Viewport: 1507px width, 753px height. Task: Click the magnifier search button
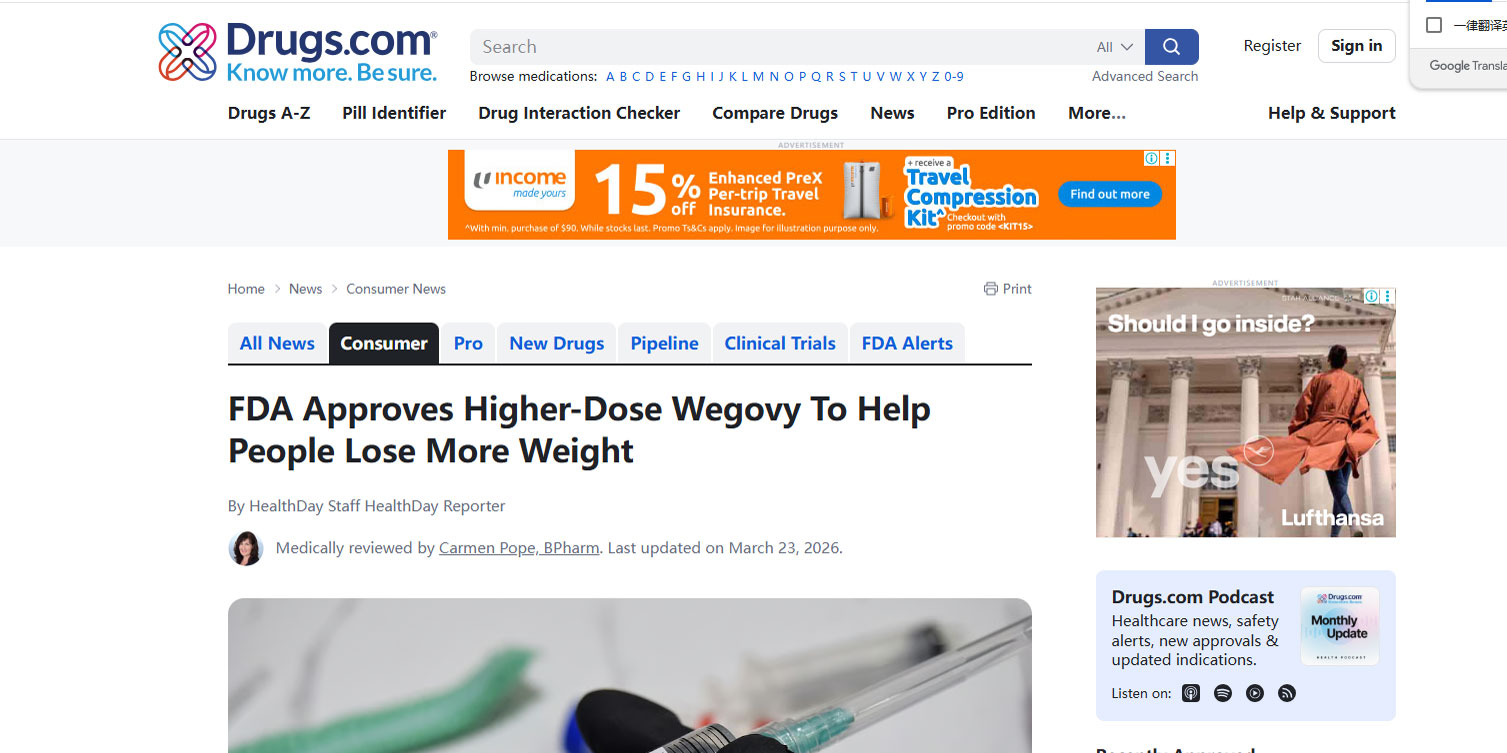pyautogui.click(x=1171, y=47)
